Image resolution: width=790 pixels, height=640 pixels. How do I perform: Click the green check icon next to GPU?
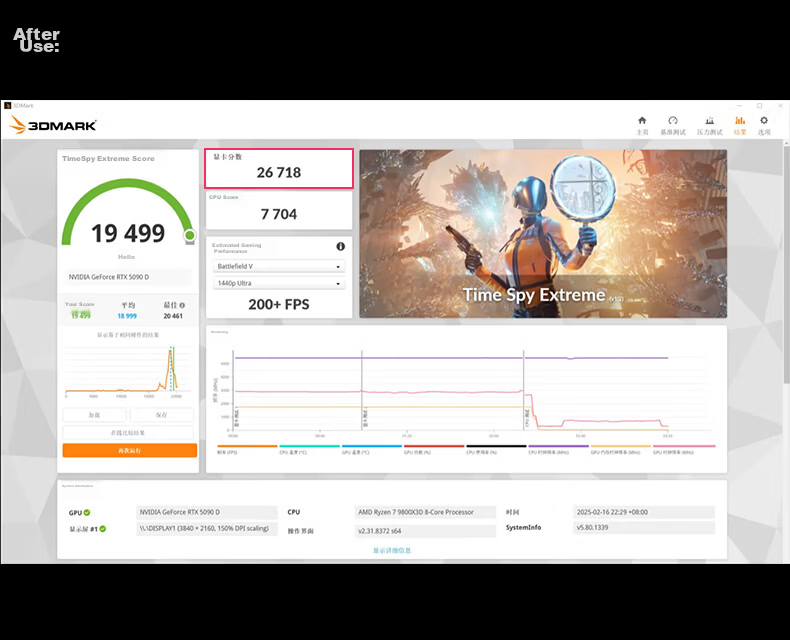(x=87, y=513)
